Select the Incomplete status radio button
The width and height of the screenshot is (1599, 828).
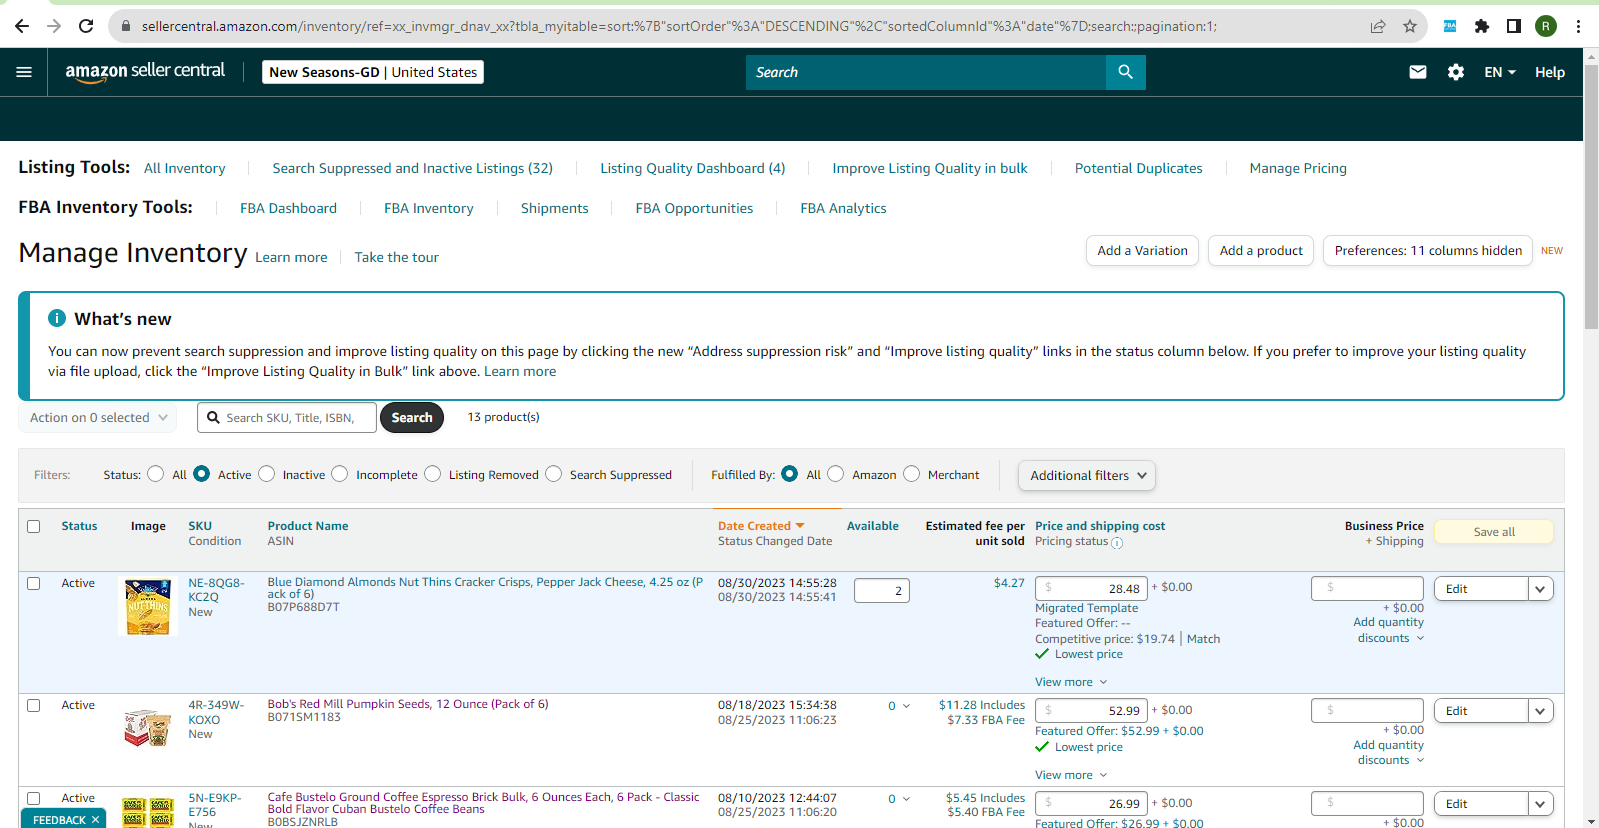340,474
